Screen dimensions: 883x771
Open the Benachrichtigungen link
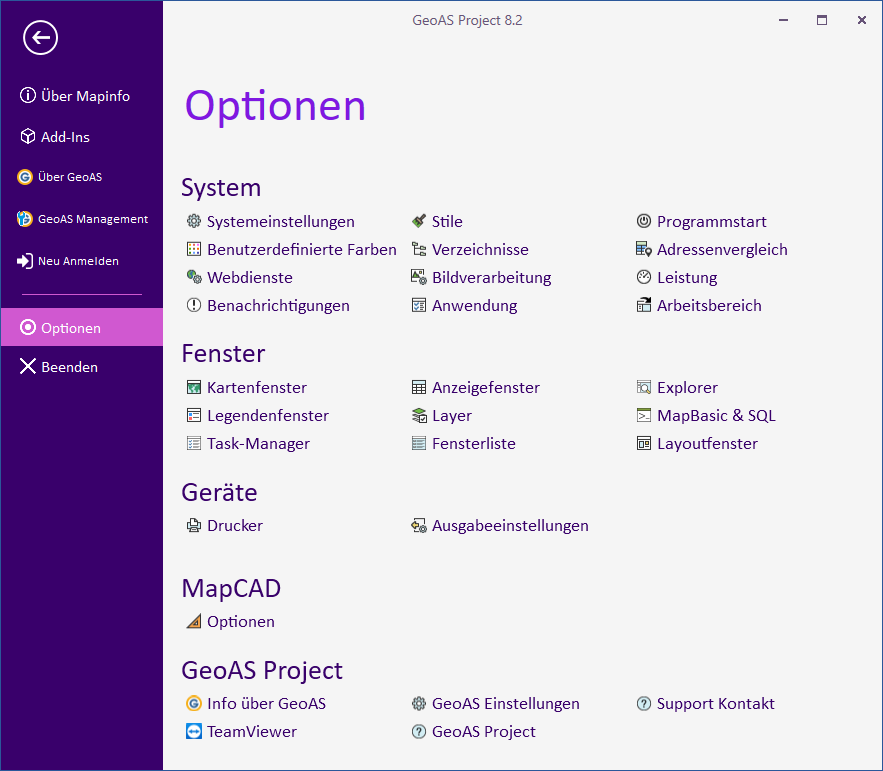[278, 305]
